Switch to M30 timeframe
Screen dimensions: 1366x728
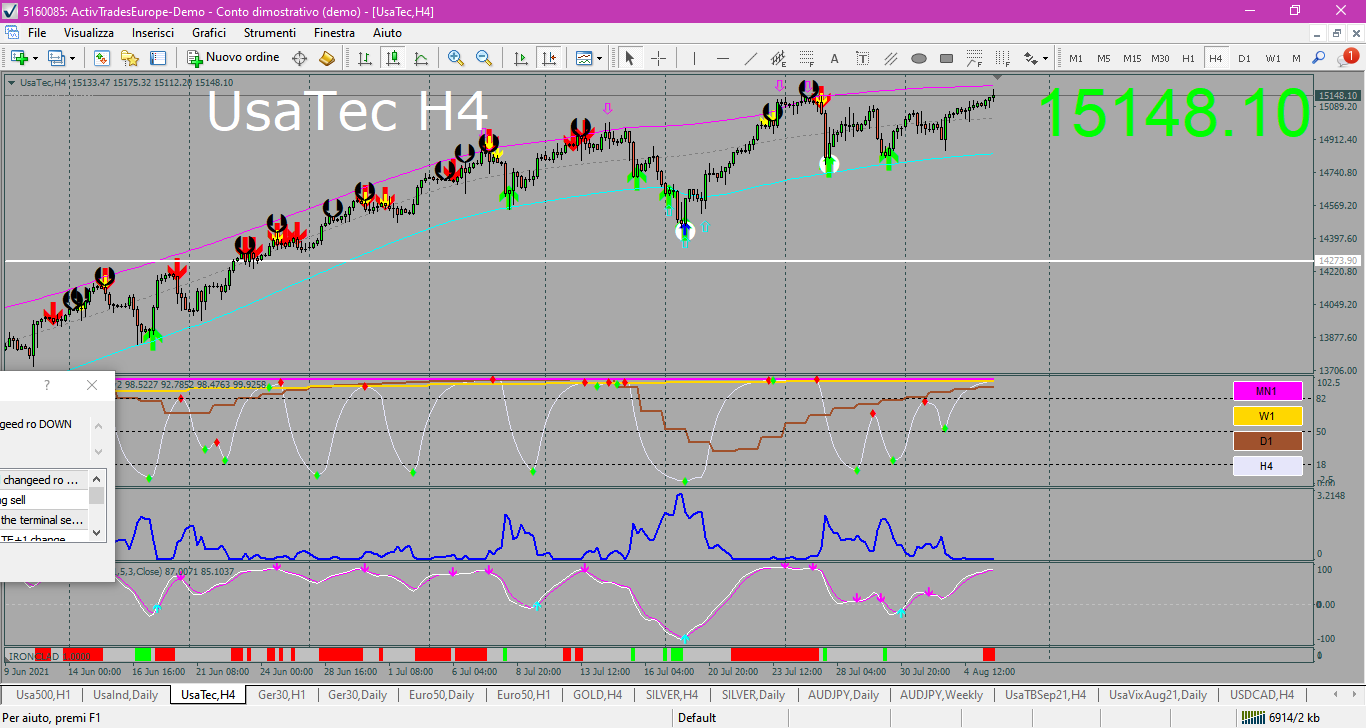pyautogui.click(x=1160, y=58)
